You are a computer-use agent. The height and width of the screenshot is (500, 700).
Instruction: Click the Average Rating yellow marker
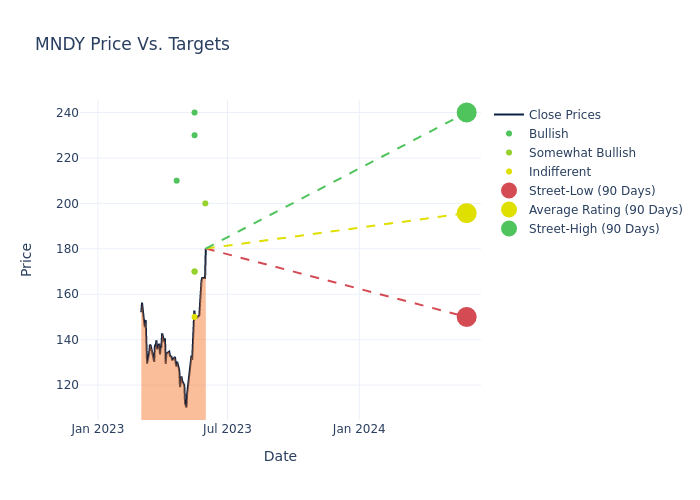click(466, 213)
